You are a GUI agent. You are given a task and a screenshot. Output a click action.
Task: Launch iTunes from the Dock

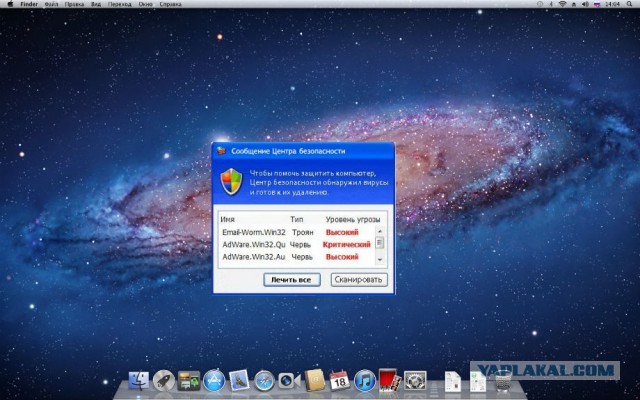[x=364, y=380]
